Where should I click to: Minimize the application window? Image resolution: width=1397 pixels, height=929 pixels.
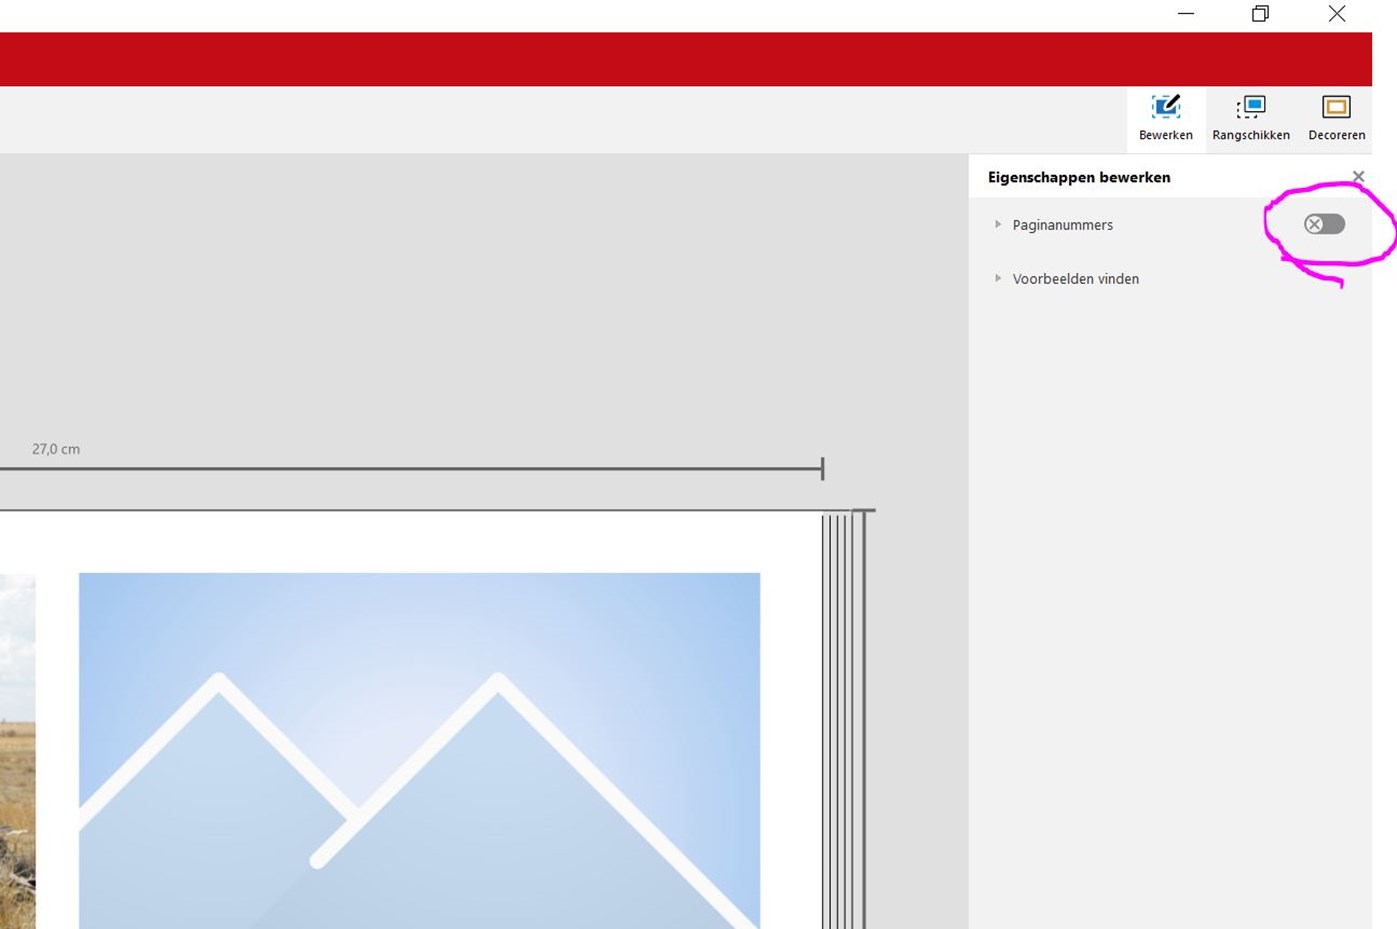1186,14
